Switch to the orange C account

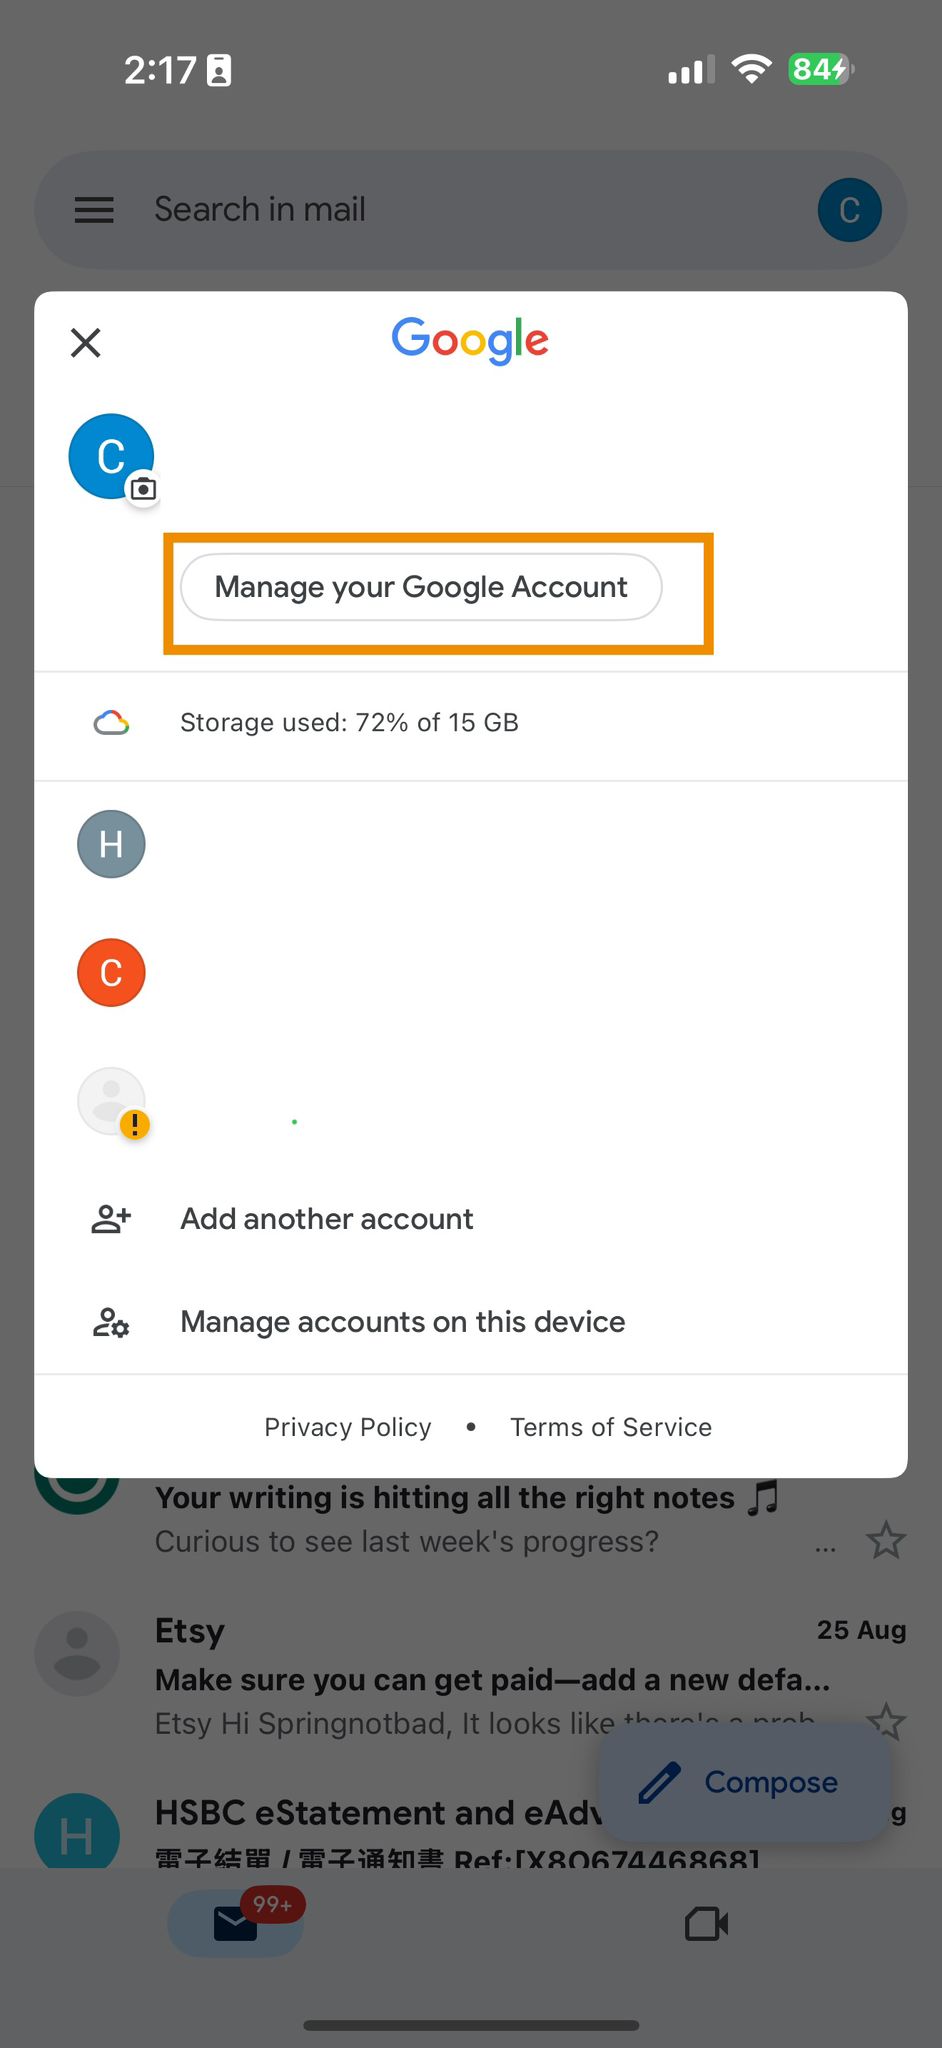pyautogui.click(x=111, y=972)
